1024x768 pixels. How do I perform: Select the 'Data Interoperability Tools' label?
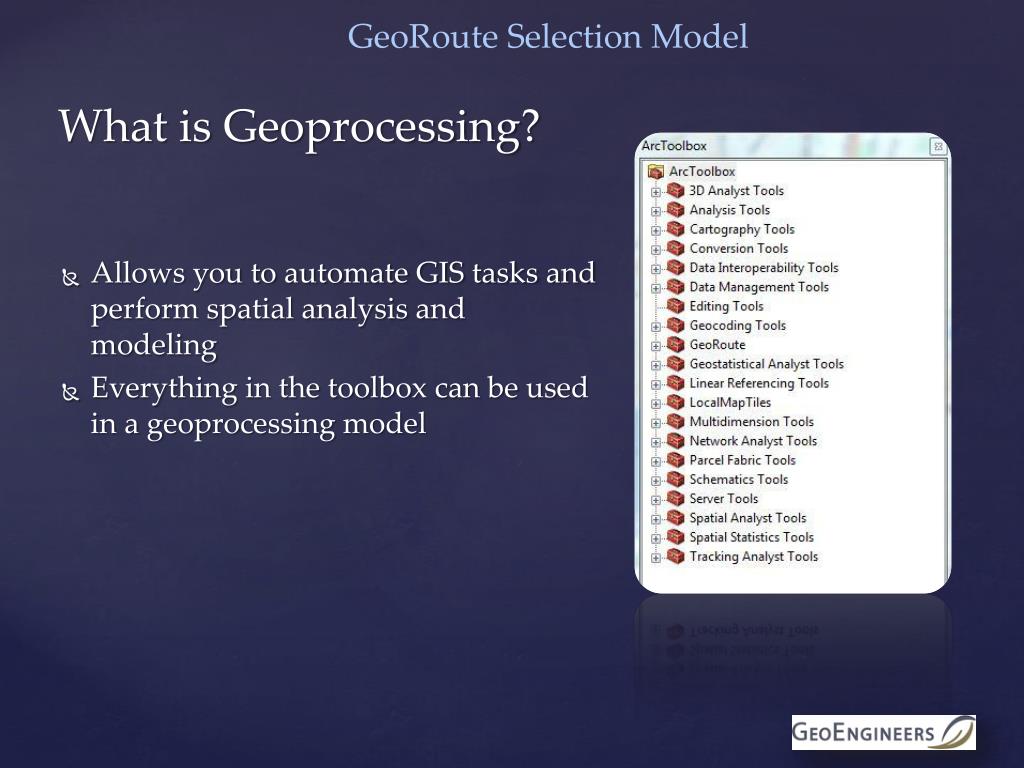pos(764,268)
